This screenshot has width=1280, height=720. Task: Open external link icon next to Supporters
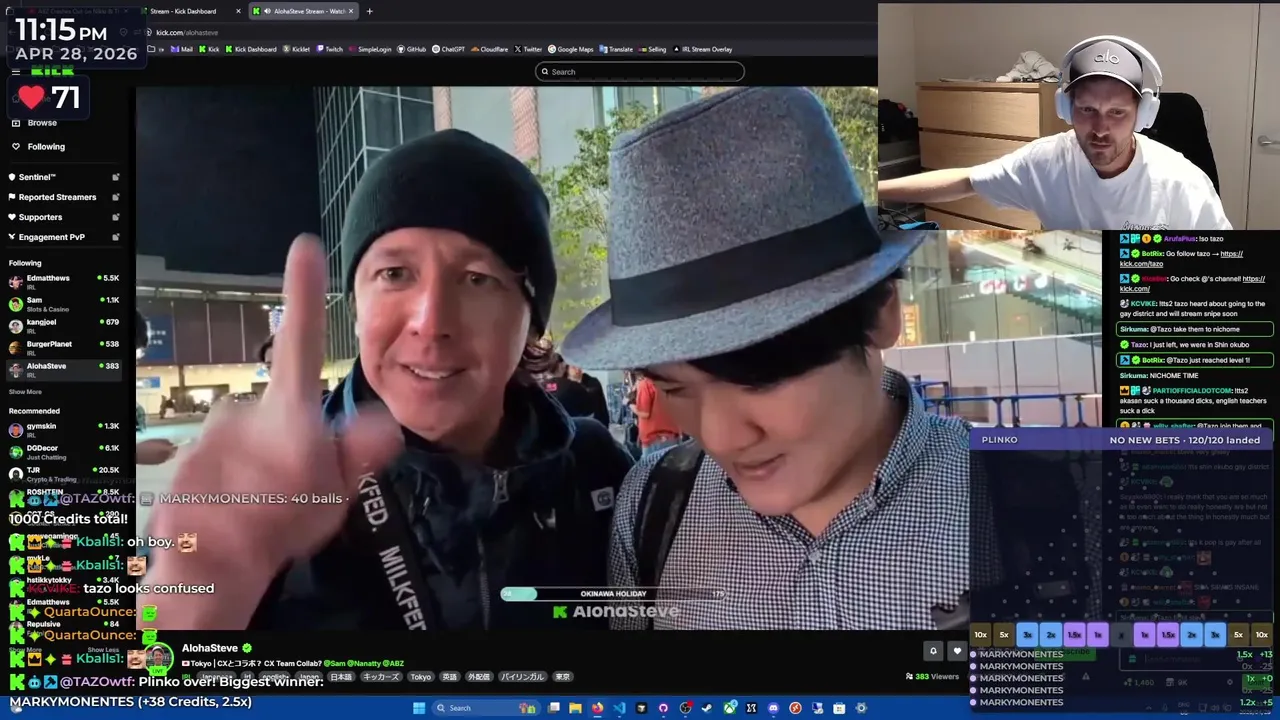(115, 217)
